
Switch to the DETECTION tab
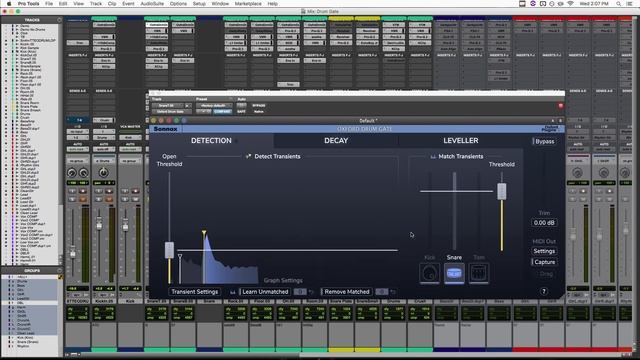[x=211, y=140]
